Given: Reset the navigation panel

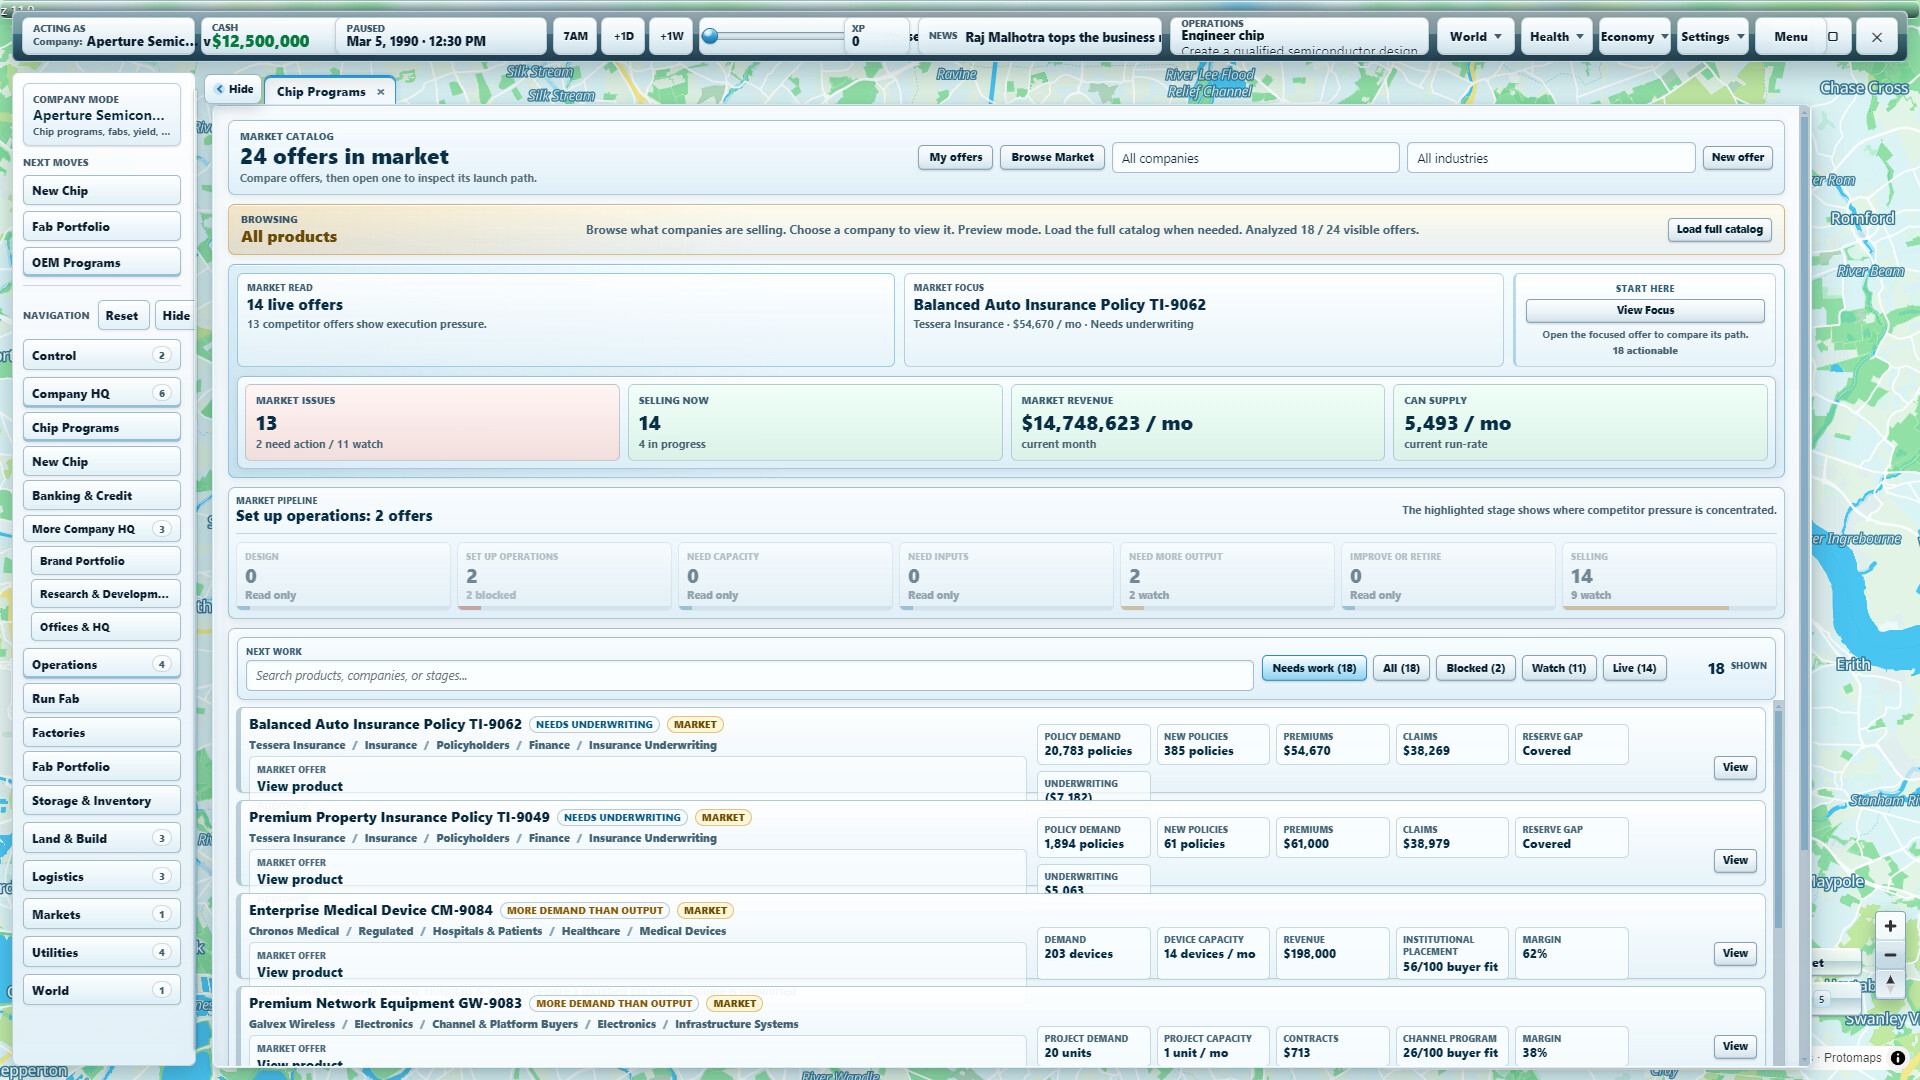Looking at the screenshot, I should pos(122,316).
